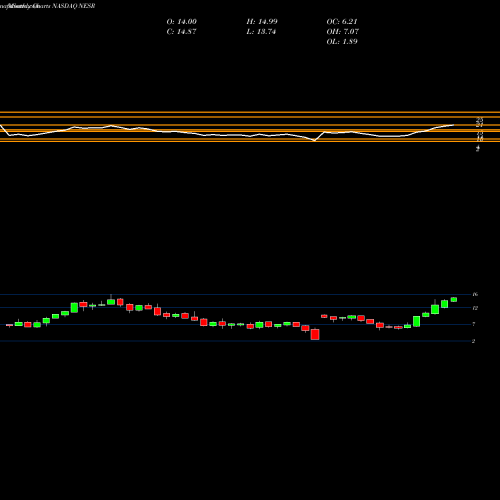Click the 16 price axis label

pyautogui.click(x=475, y=294)
